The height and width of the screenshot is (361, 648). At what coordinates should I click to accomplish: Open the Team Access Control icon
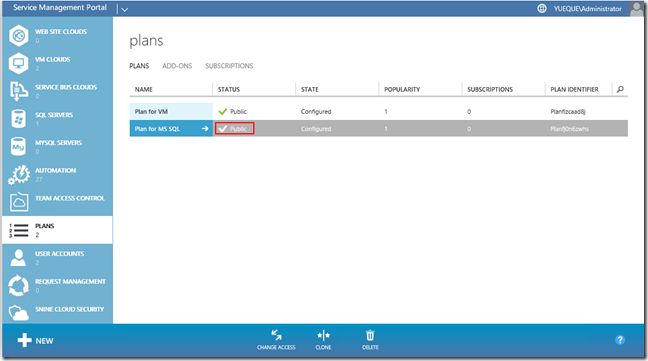tap(19, 202)
